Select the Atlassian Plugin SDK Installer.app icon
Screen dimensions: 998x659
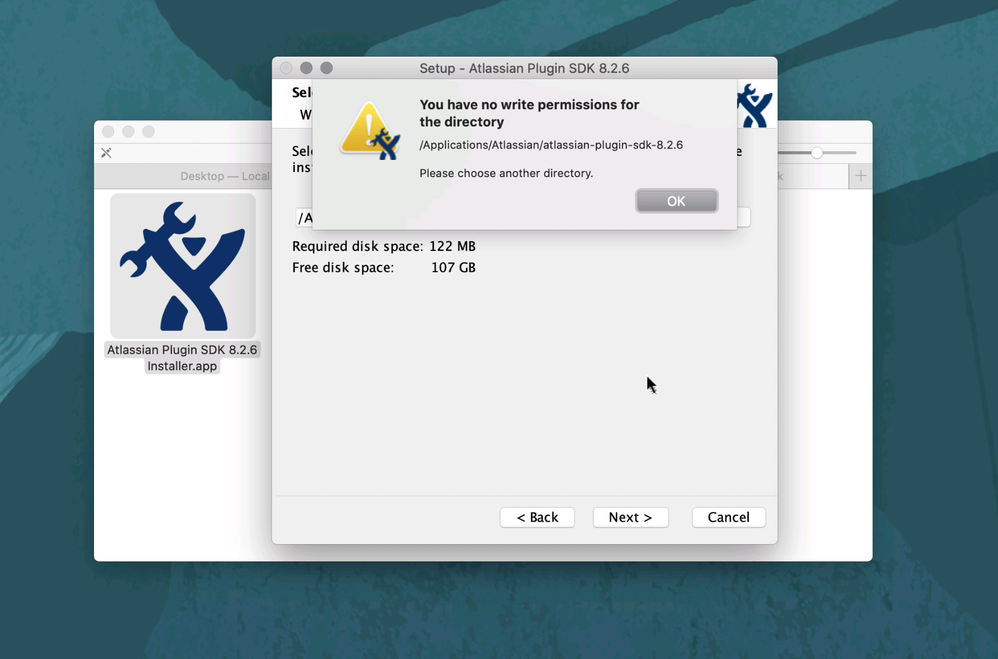[183, 266]
